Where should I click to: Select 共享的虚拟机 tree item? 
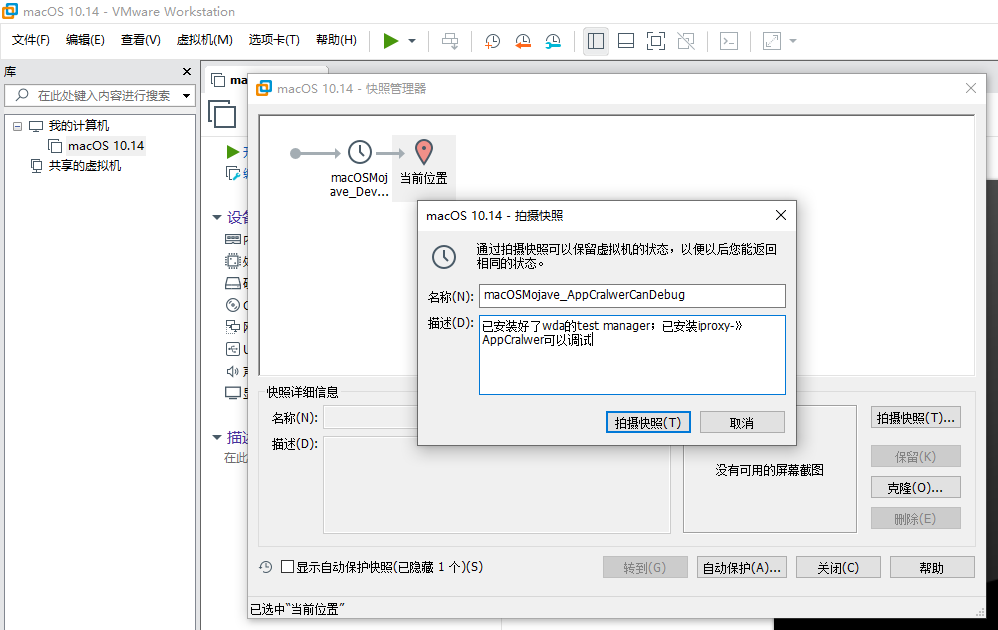click(84, 166)
